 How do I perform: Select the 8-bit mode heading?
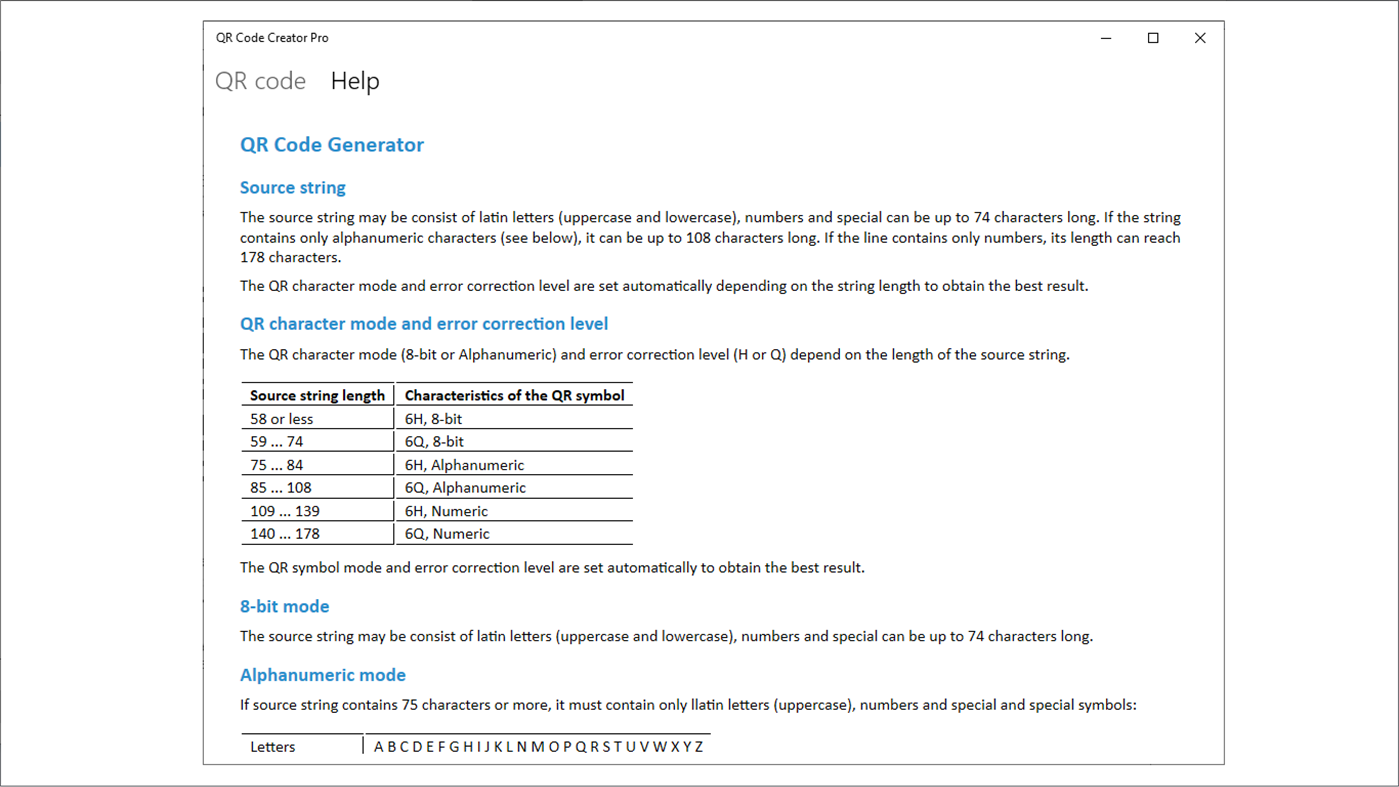click(284, 606)
